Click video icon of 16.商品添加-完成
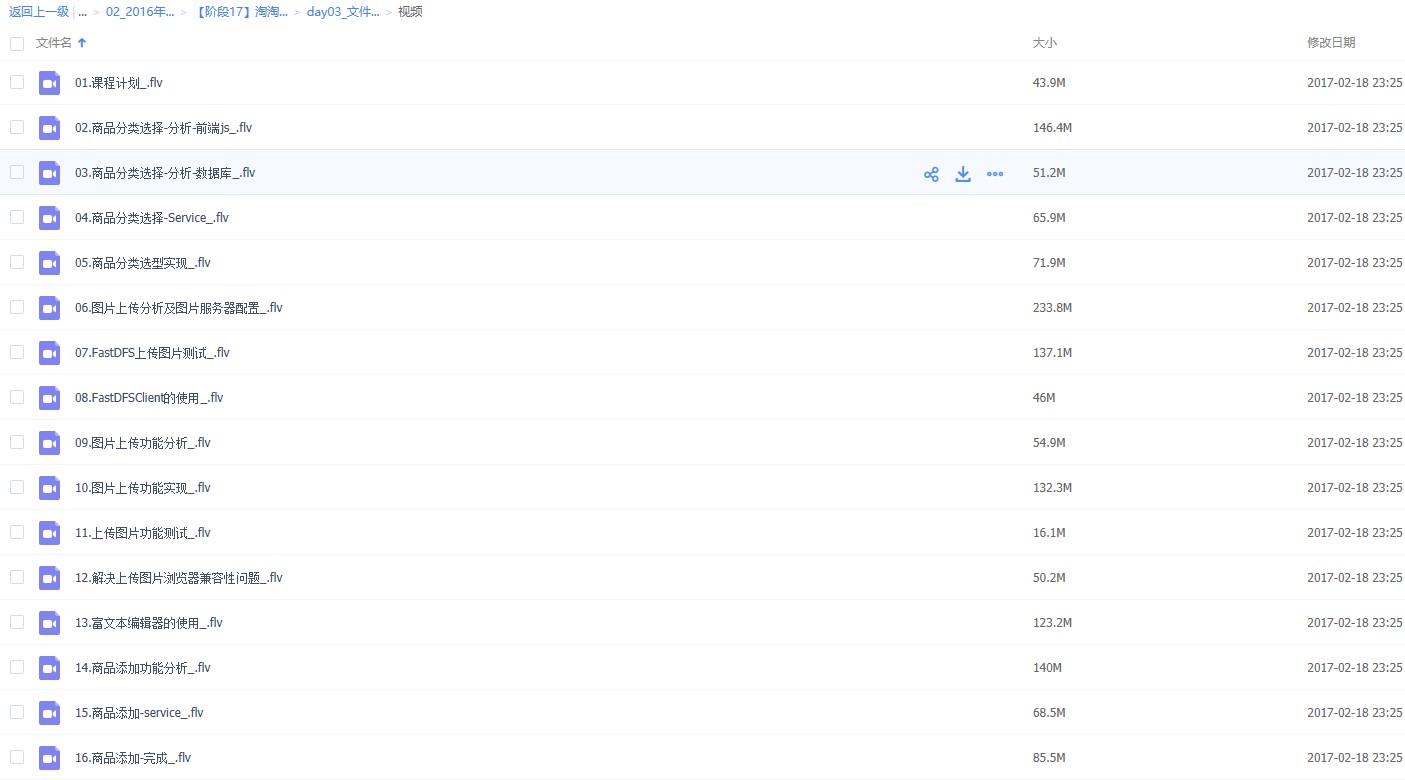1405x780 pixels. pyautogui.click(x=50, y=758)
